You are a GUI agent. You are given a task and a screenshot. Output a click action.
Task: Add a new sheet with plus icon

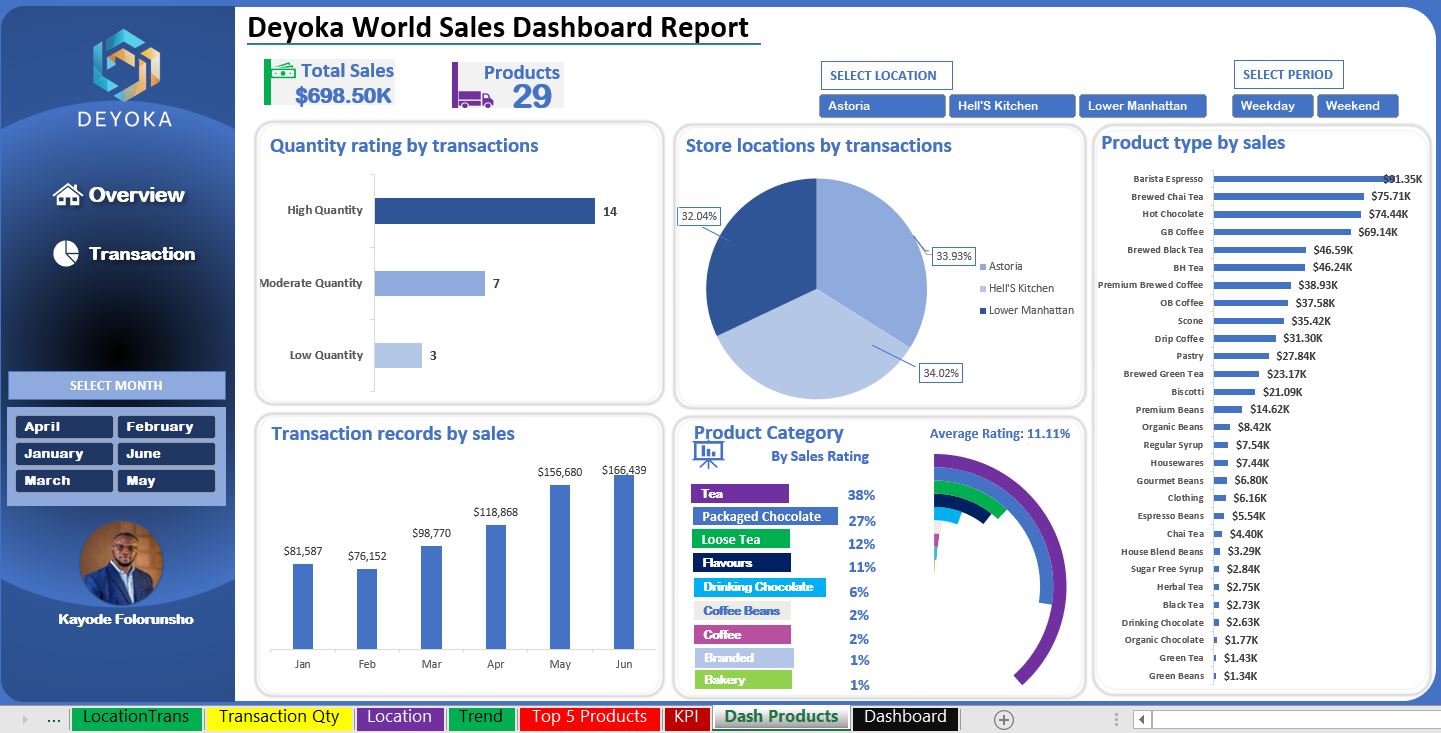pos(1004,719)
